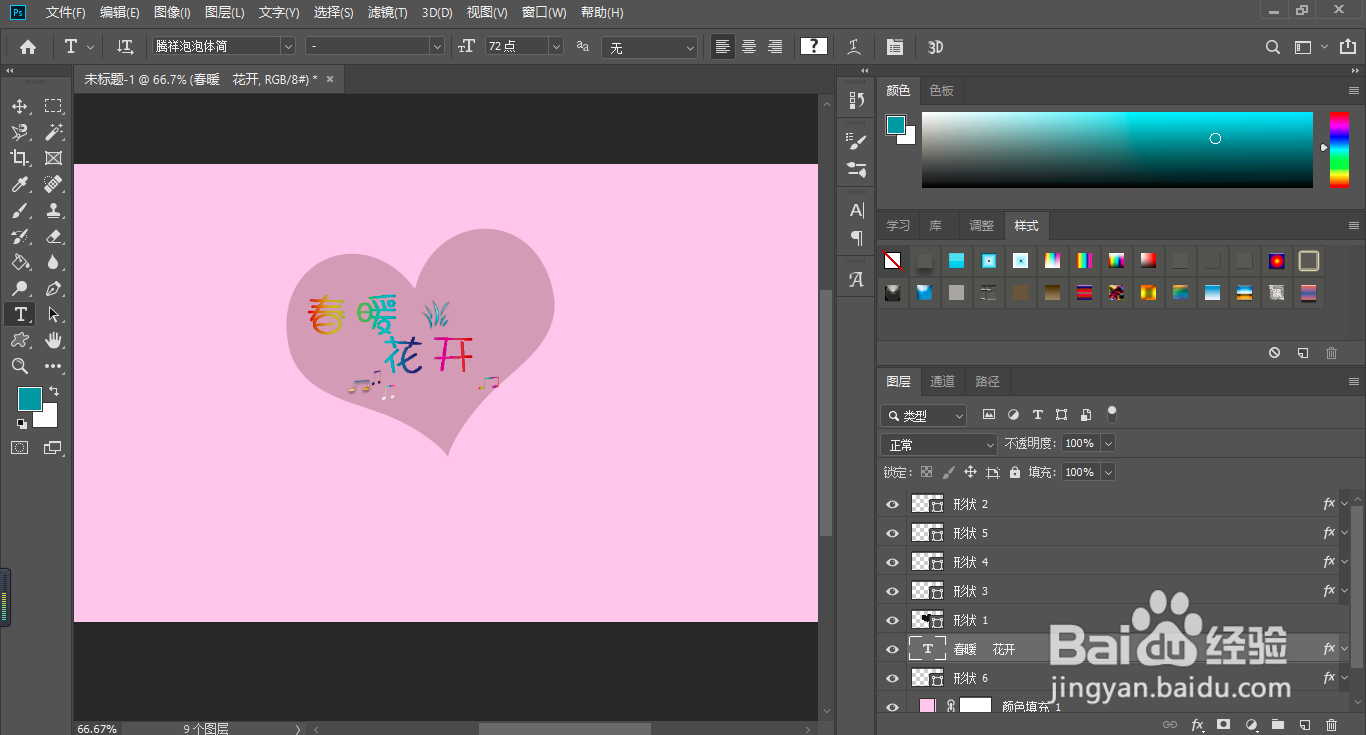Image resolution: width=1366 pixels, height=735 pixels.
Task: Delete the selected layer with trash icon
Action: coord(1331,724)
